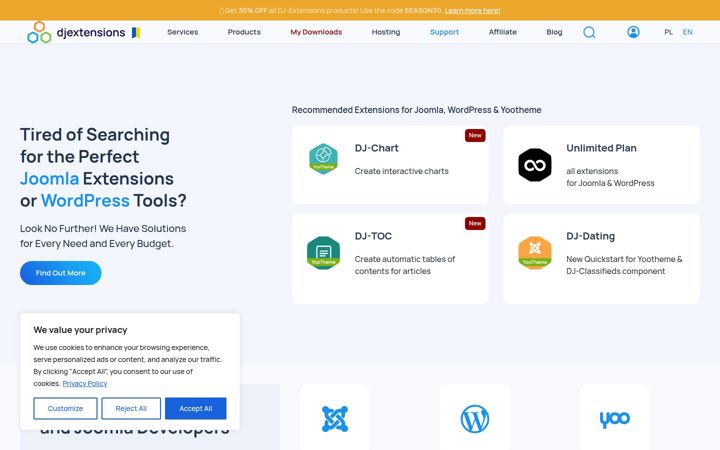This screenshot has height=450, width=720.
Task: Open the Unlimited Plan card title
Action: (x=601, y=148)
